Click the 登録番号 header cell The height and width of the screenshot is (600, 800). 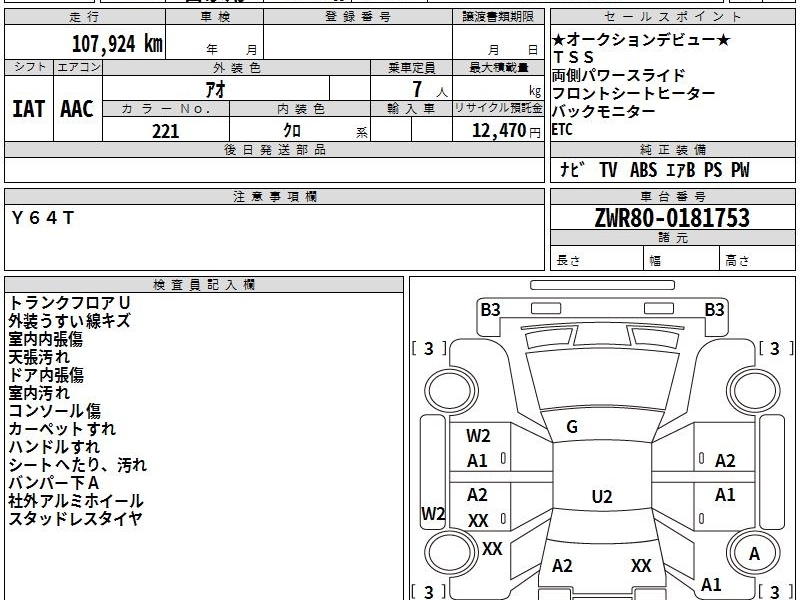[358, 17]
